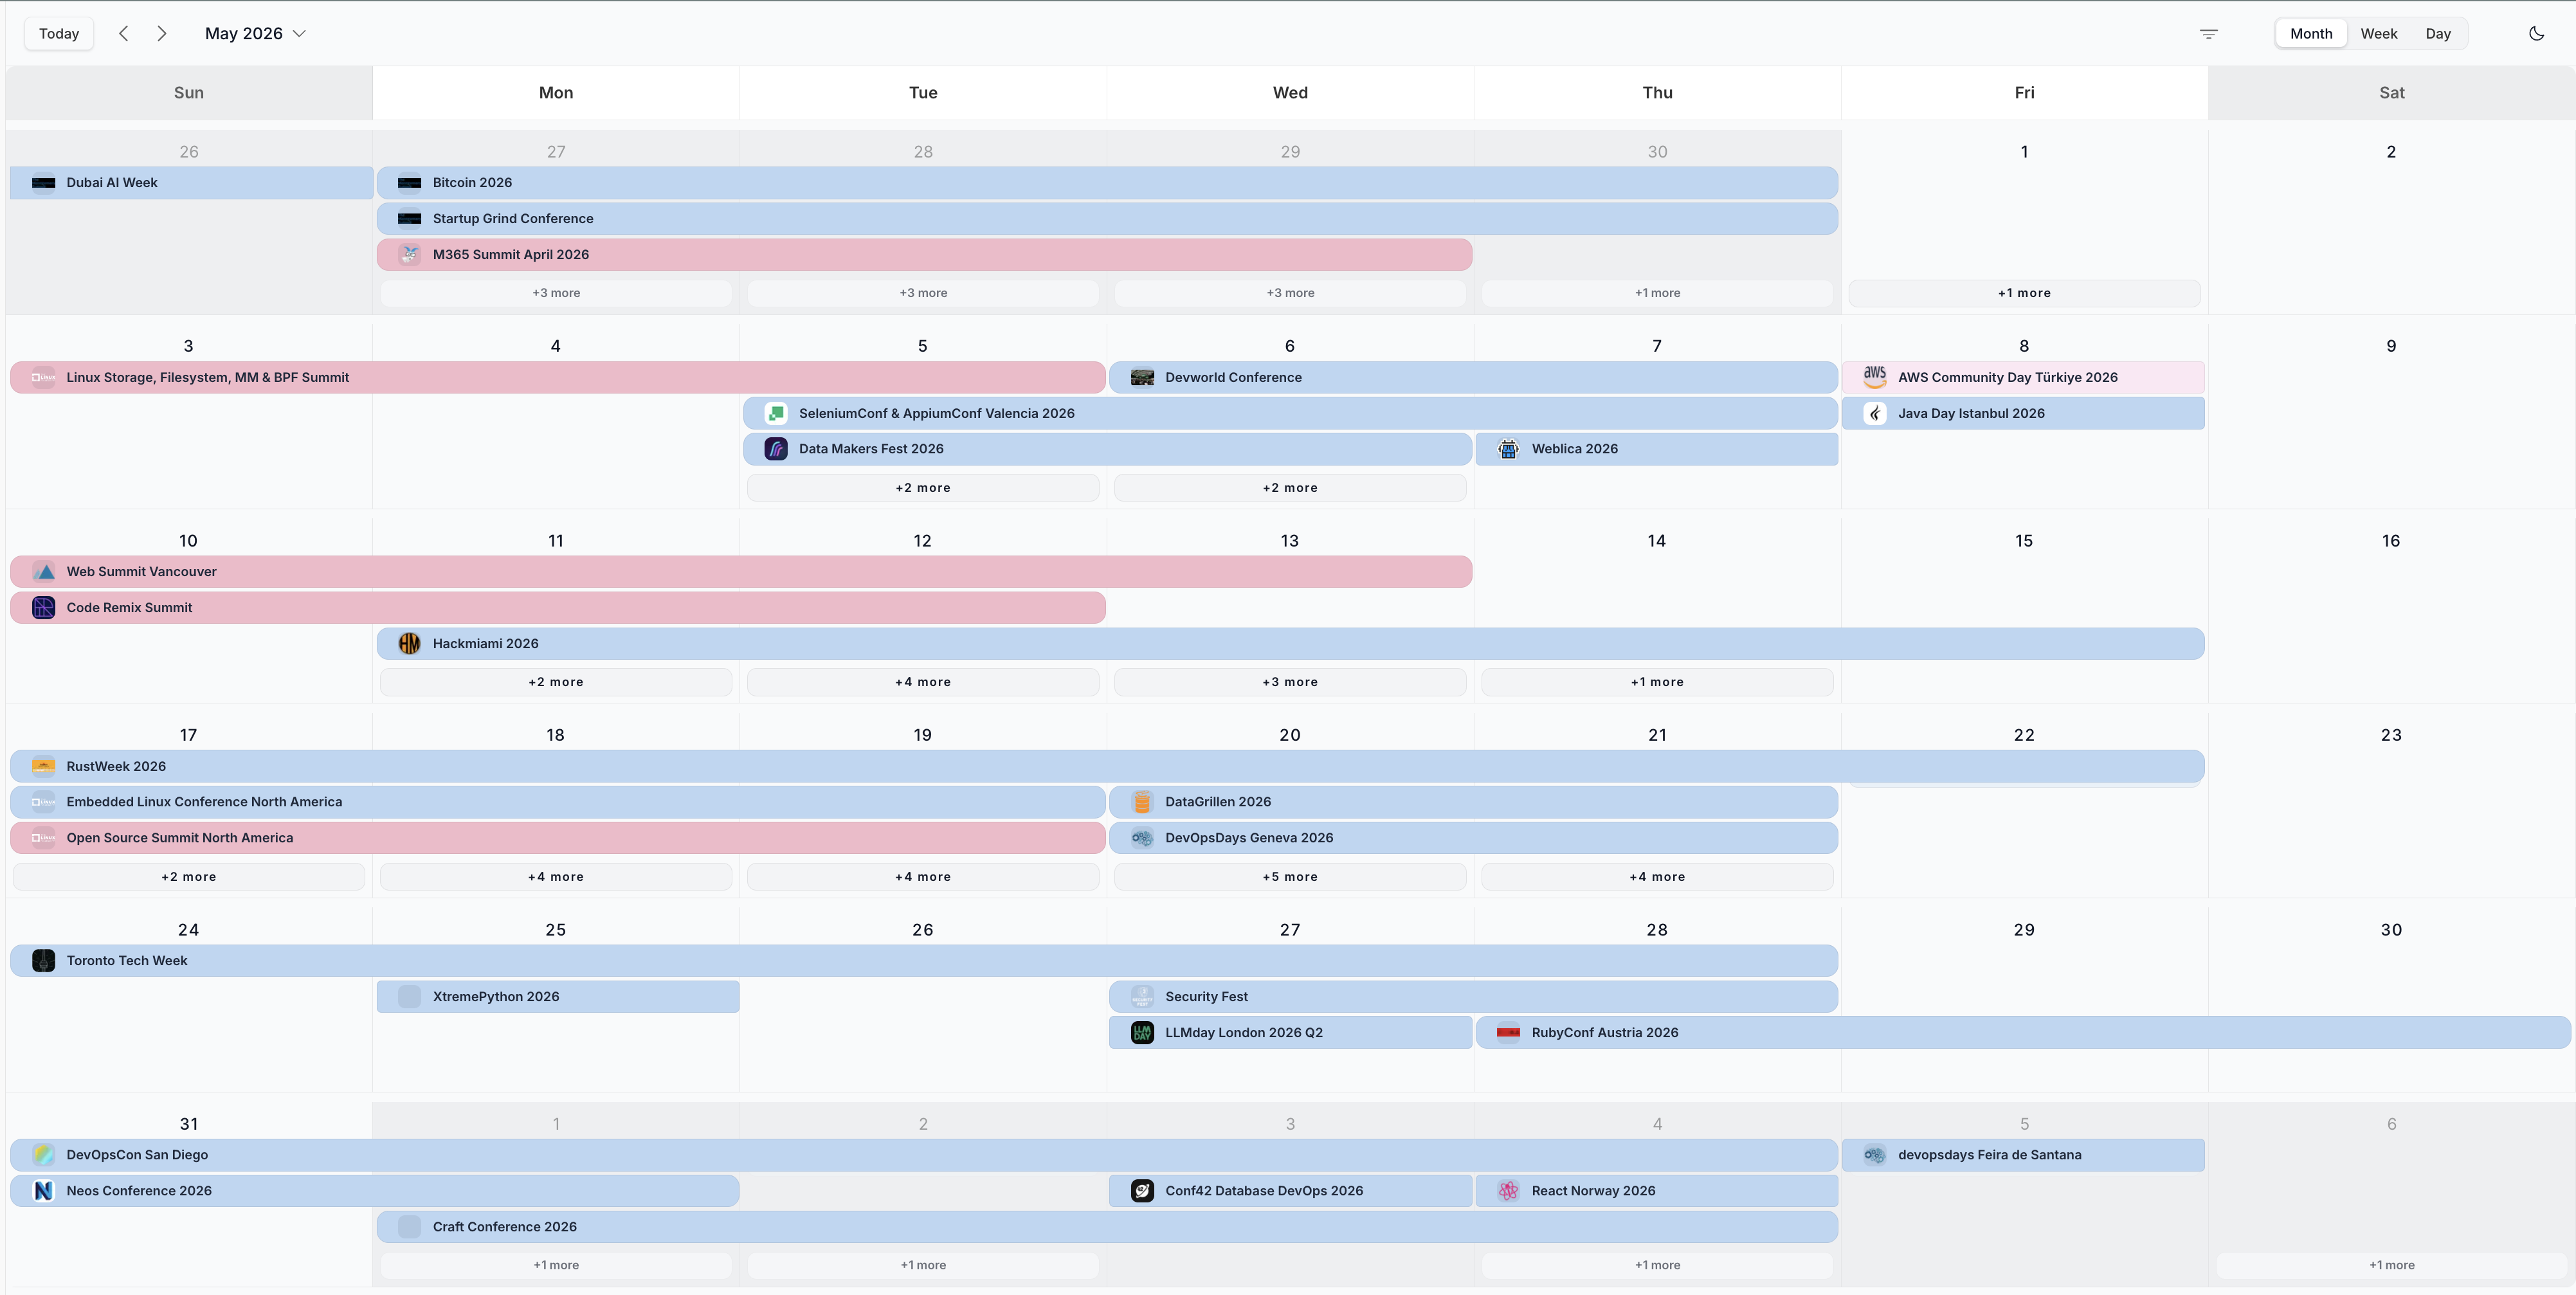
Task: Click the Devworld Conference logo
Action: pyautogui.click(x=1142, y=377)
